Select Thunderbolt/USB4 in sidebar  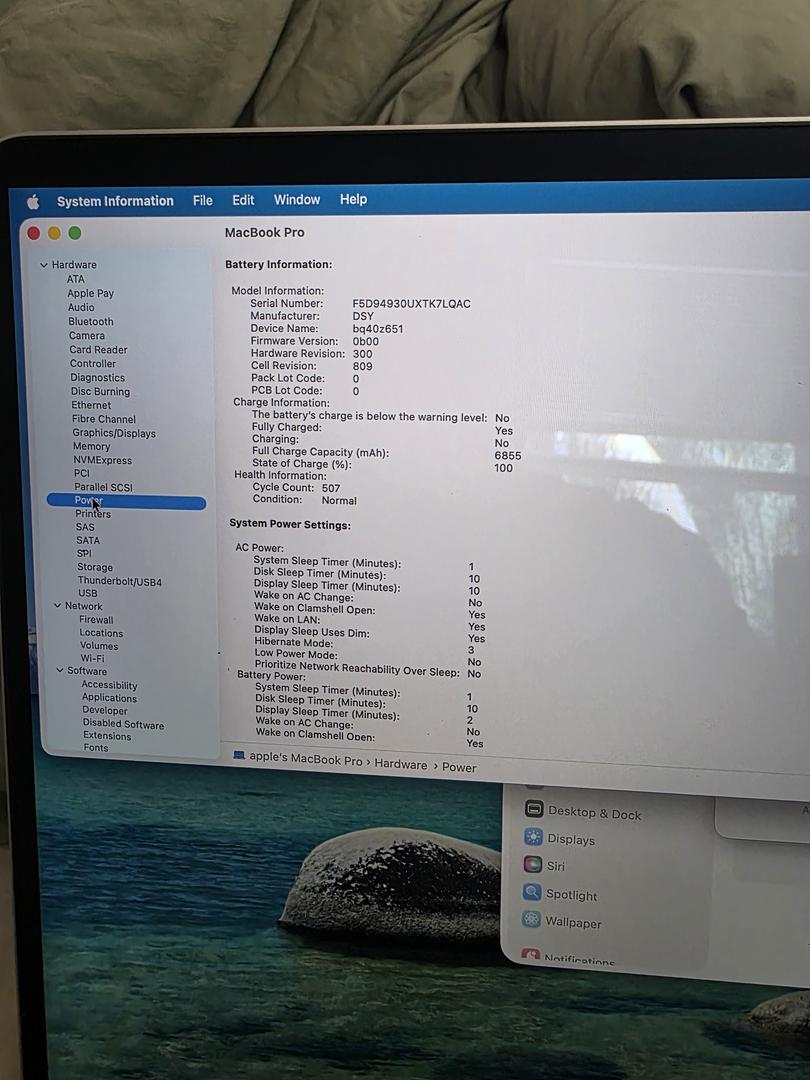(119, 581)
